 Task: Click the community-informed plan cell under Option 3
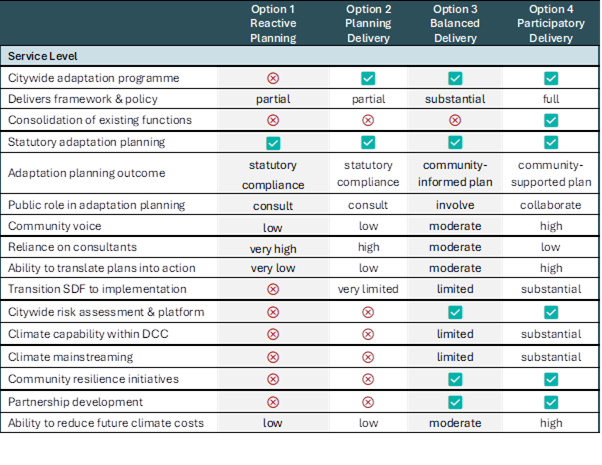pyautogui.click(x=455, y=173)
